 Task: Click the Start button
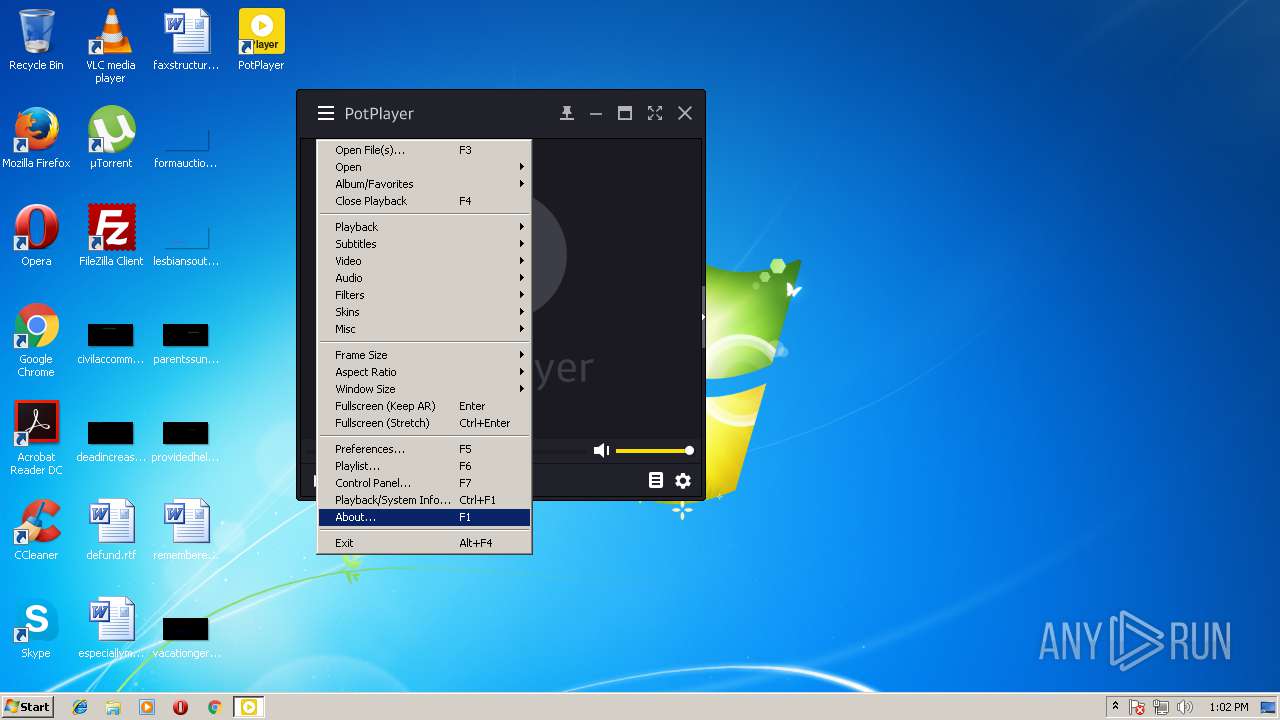(28, 707)
